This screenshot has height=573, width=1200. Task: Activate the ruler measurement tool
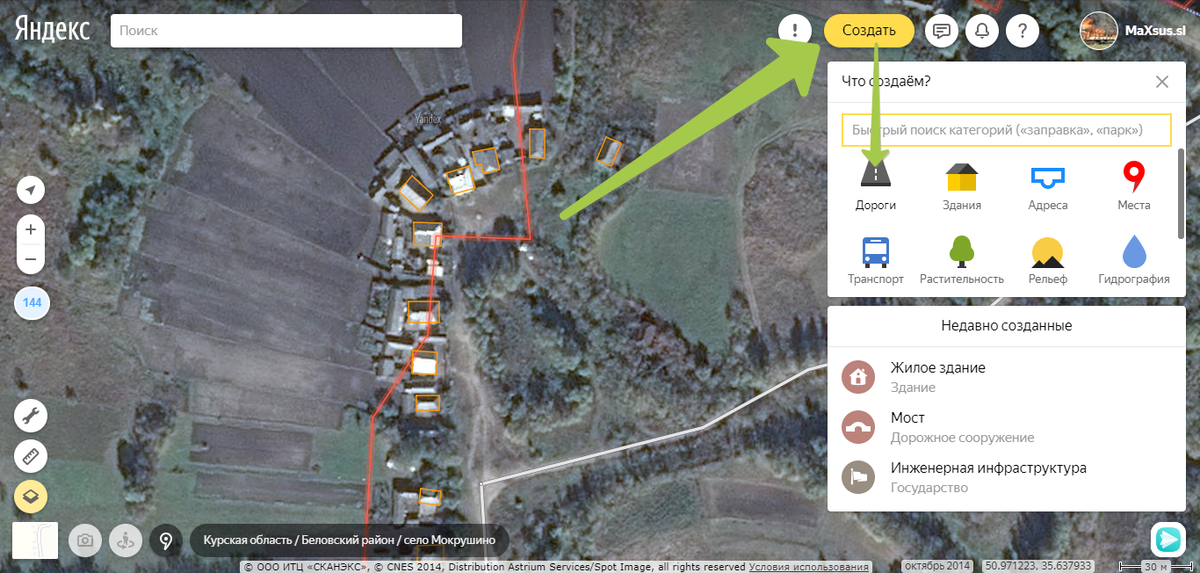click(31, 457)
